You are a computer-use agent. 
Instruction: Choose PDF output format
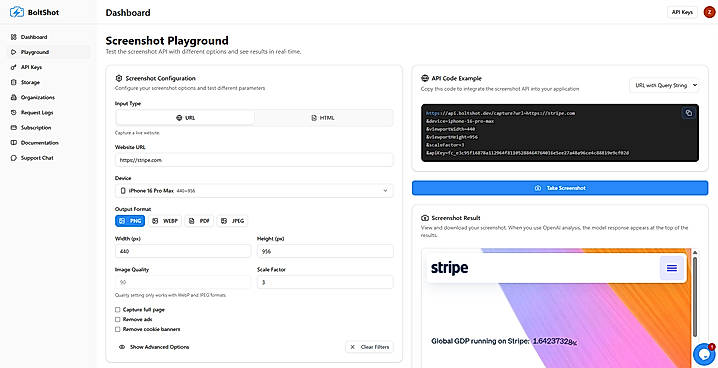(x=199, y=221)
